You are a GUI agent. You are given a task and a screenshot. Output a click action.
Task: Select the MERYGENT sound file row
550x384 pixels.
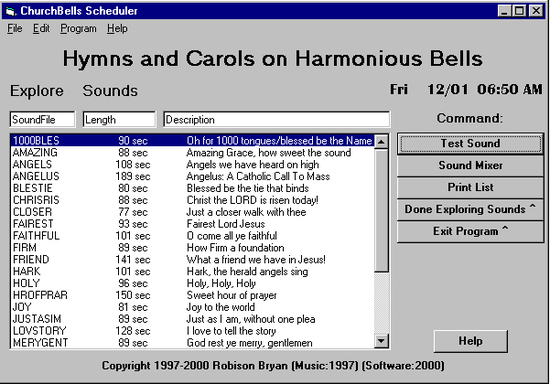pos(192,343)
